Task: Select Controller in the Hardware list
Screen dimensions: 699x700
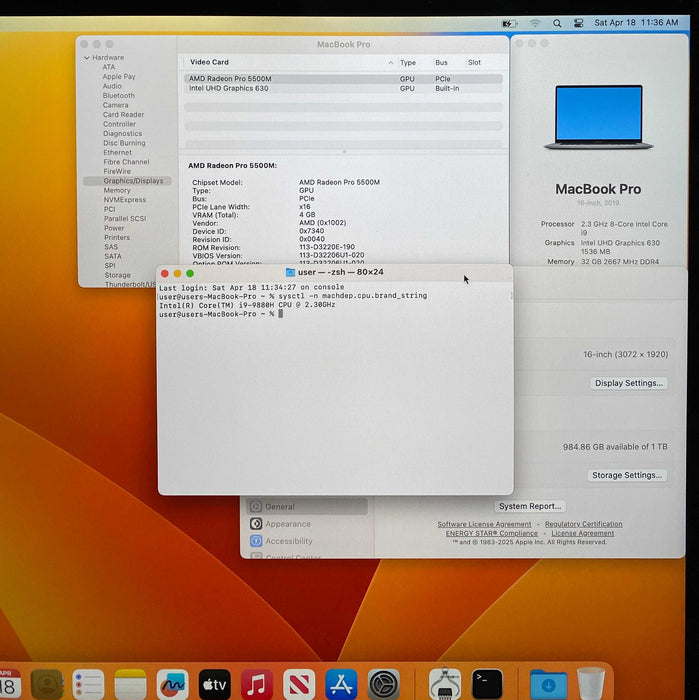Action: (119, 124)
